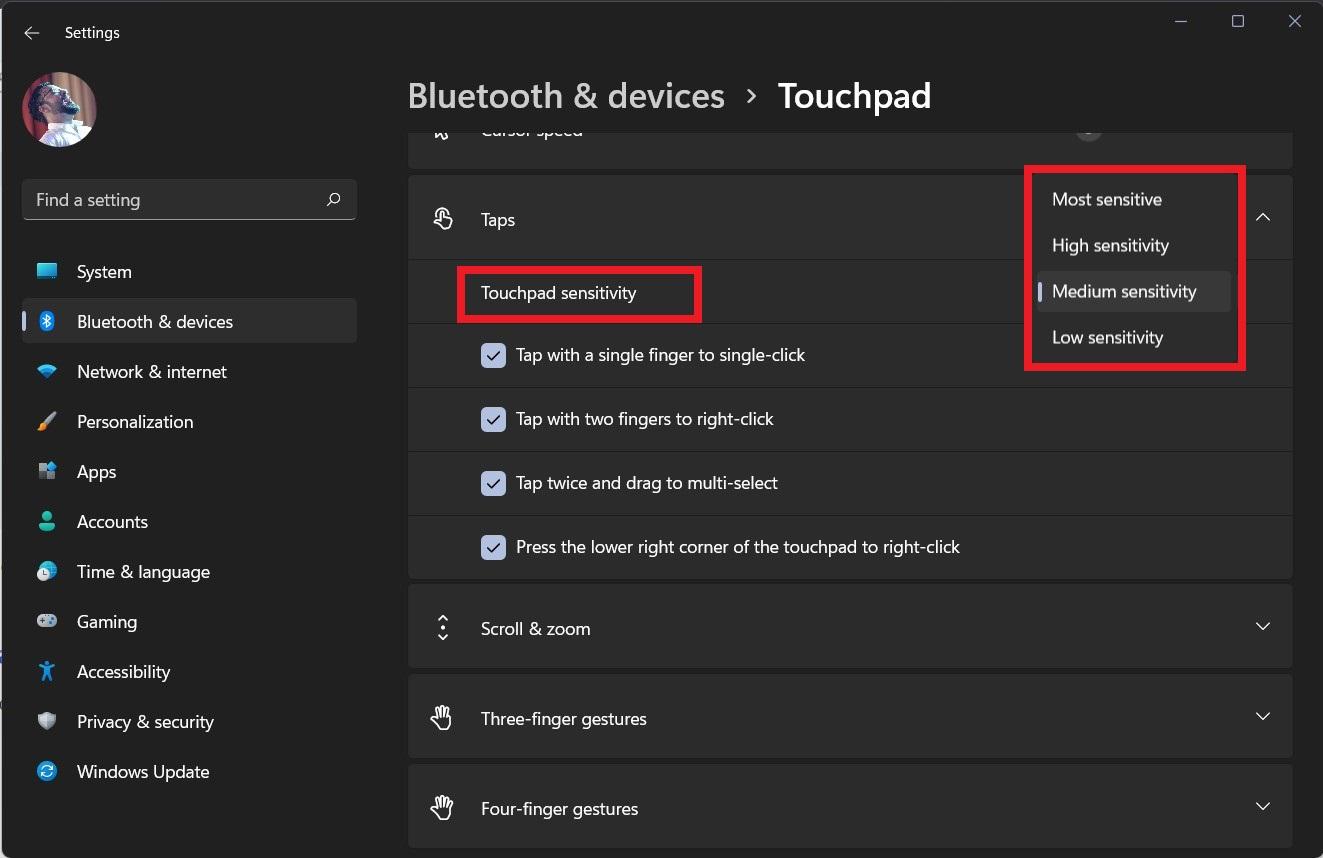The height and width of the screenshot is (858, 1323).
Task: Uncheck Tap with two fingers to right-click
Action: point(493,419)
